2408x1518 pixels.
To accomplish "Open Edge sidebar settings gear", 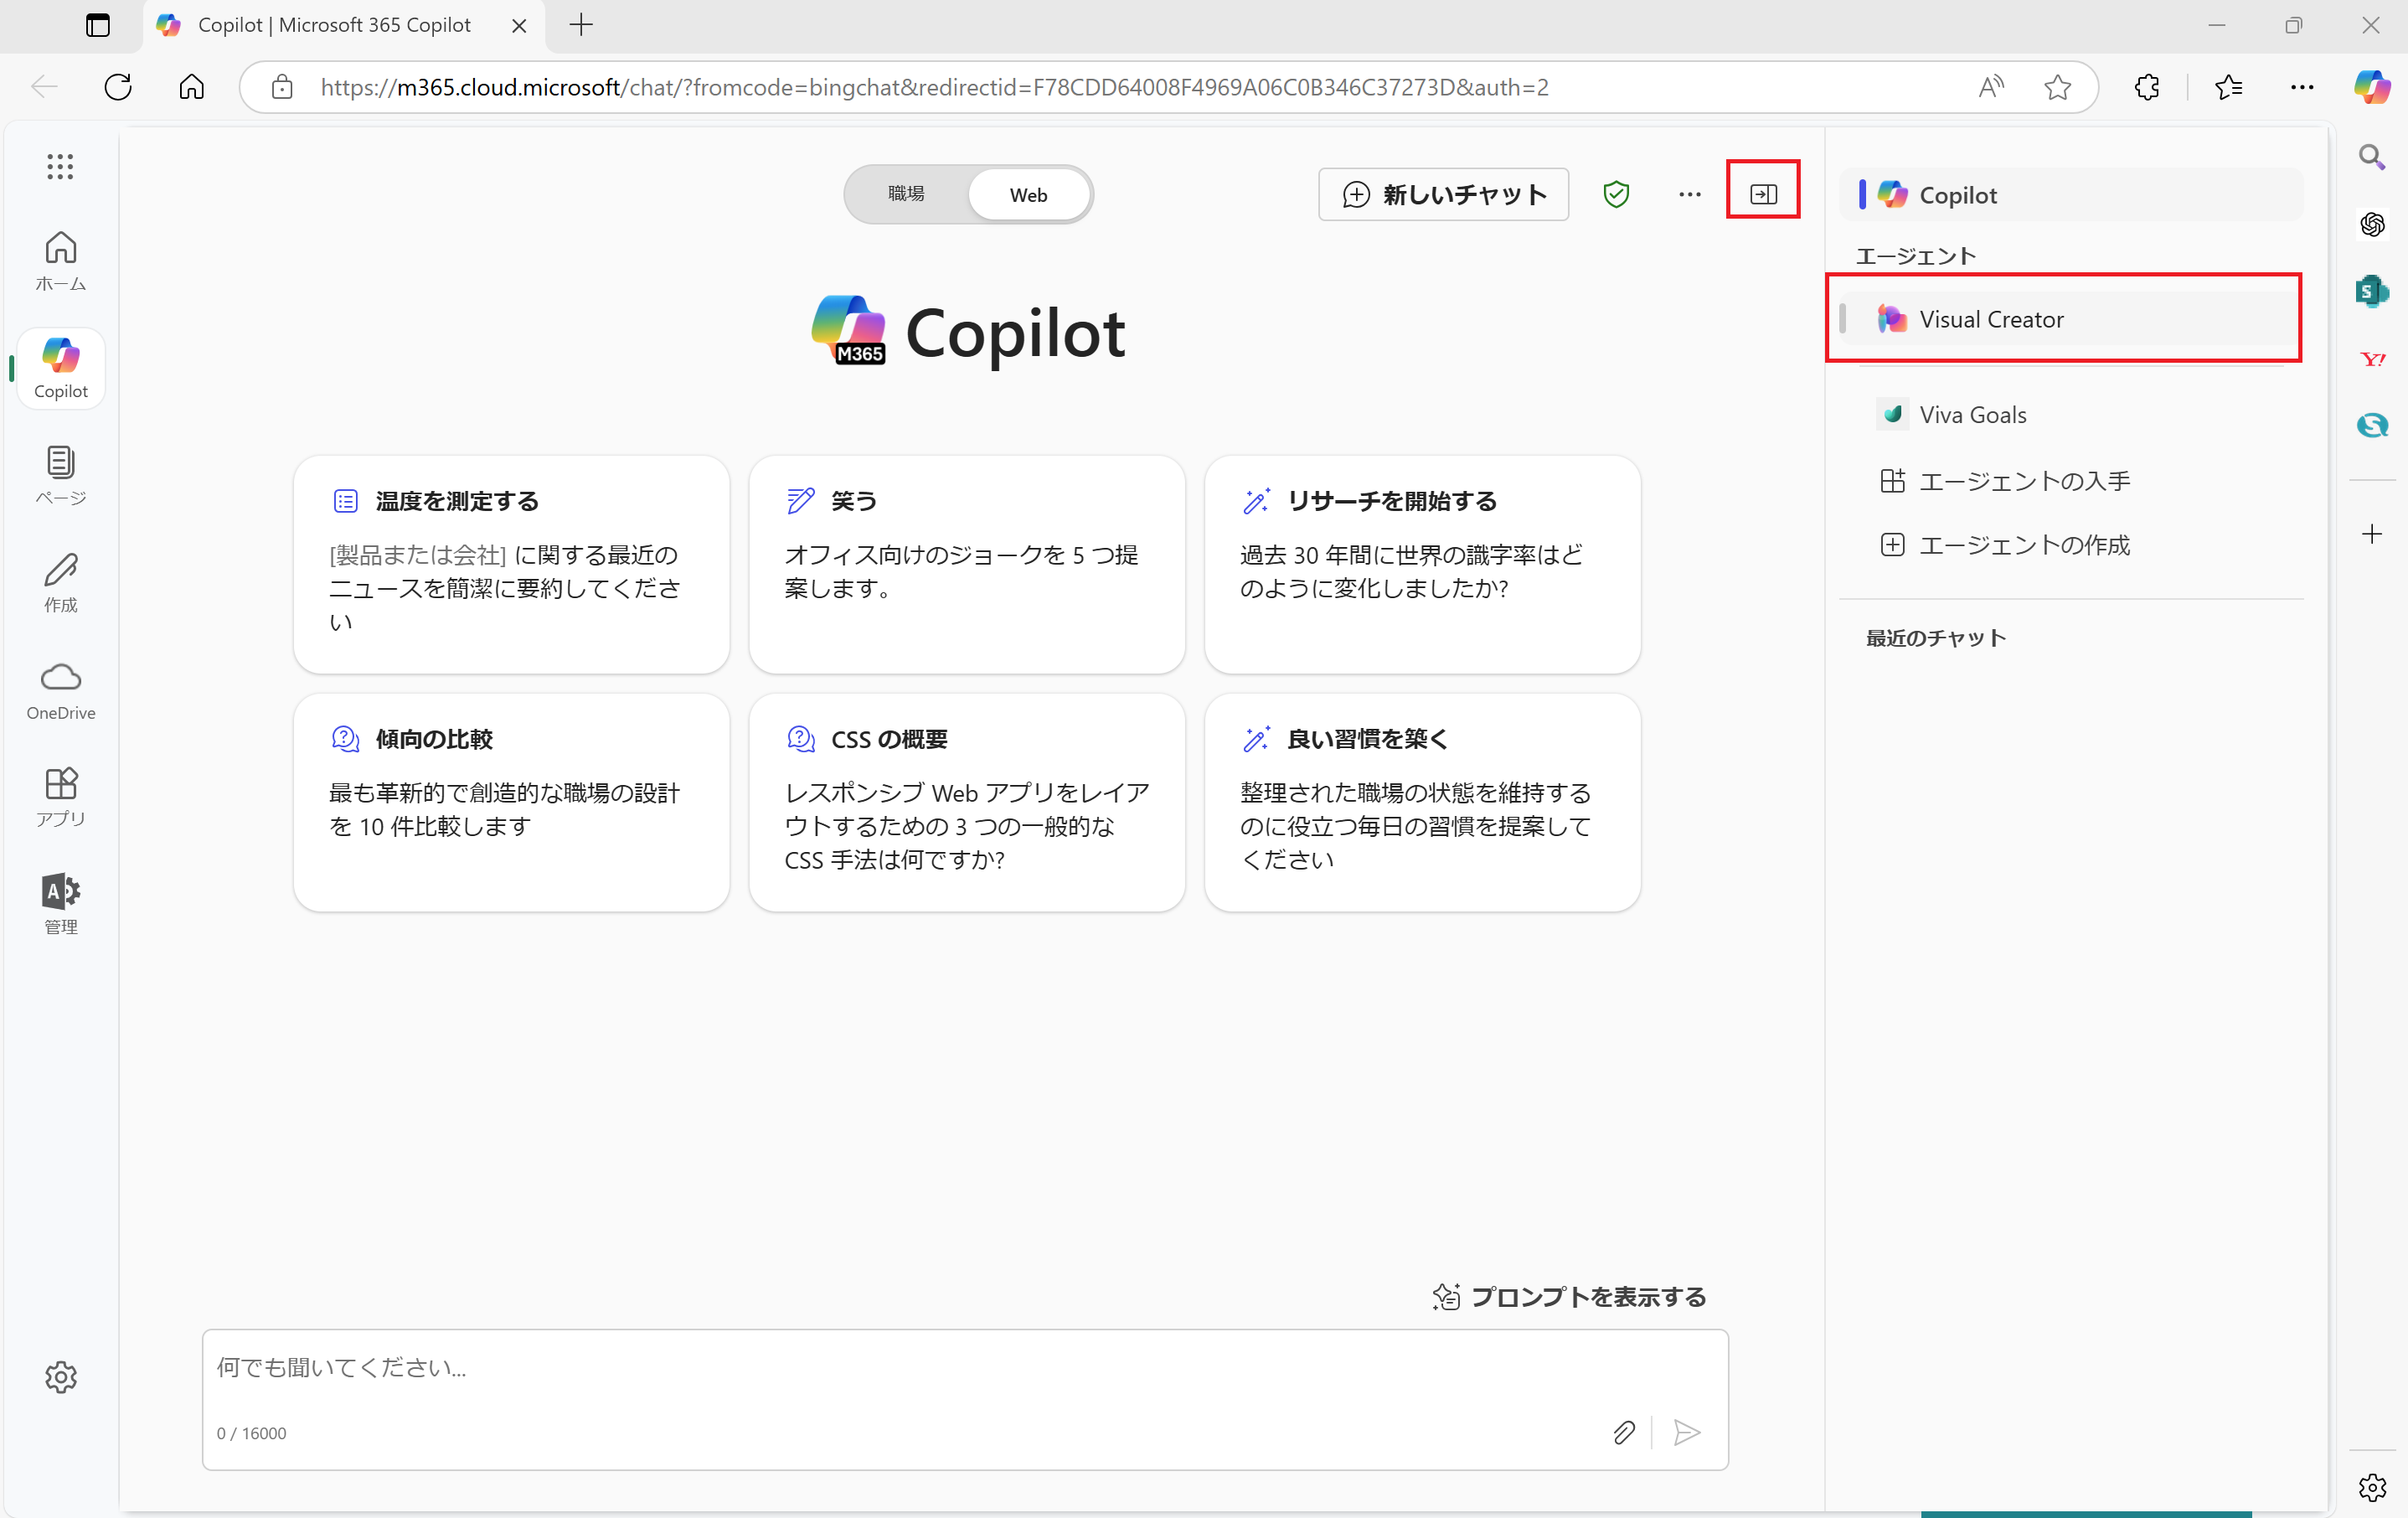I will 2372,1487.
